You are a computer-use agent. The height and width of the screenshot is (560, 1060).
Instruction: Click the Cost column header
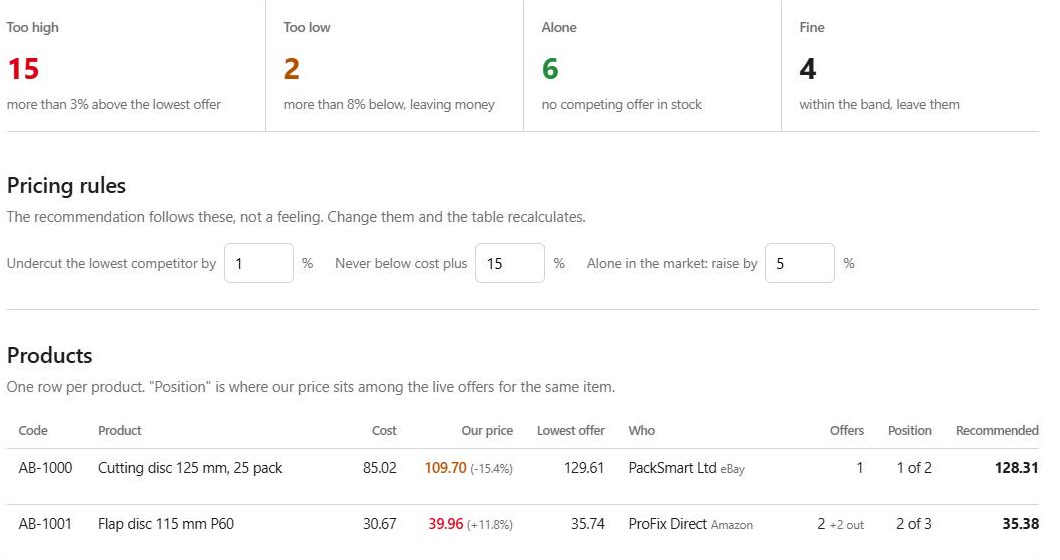384,430
